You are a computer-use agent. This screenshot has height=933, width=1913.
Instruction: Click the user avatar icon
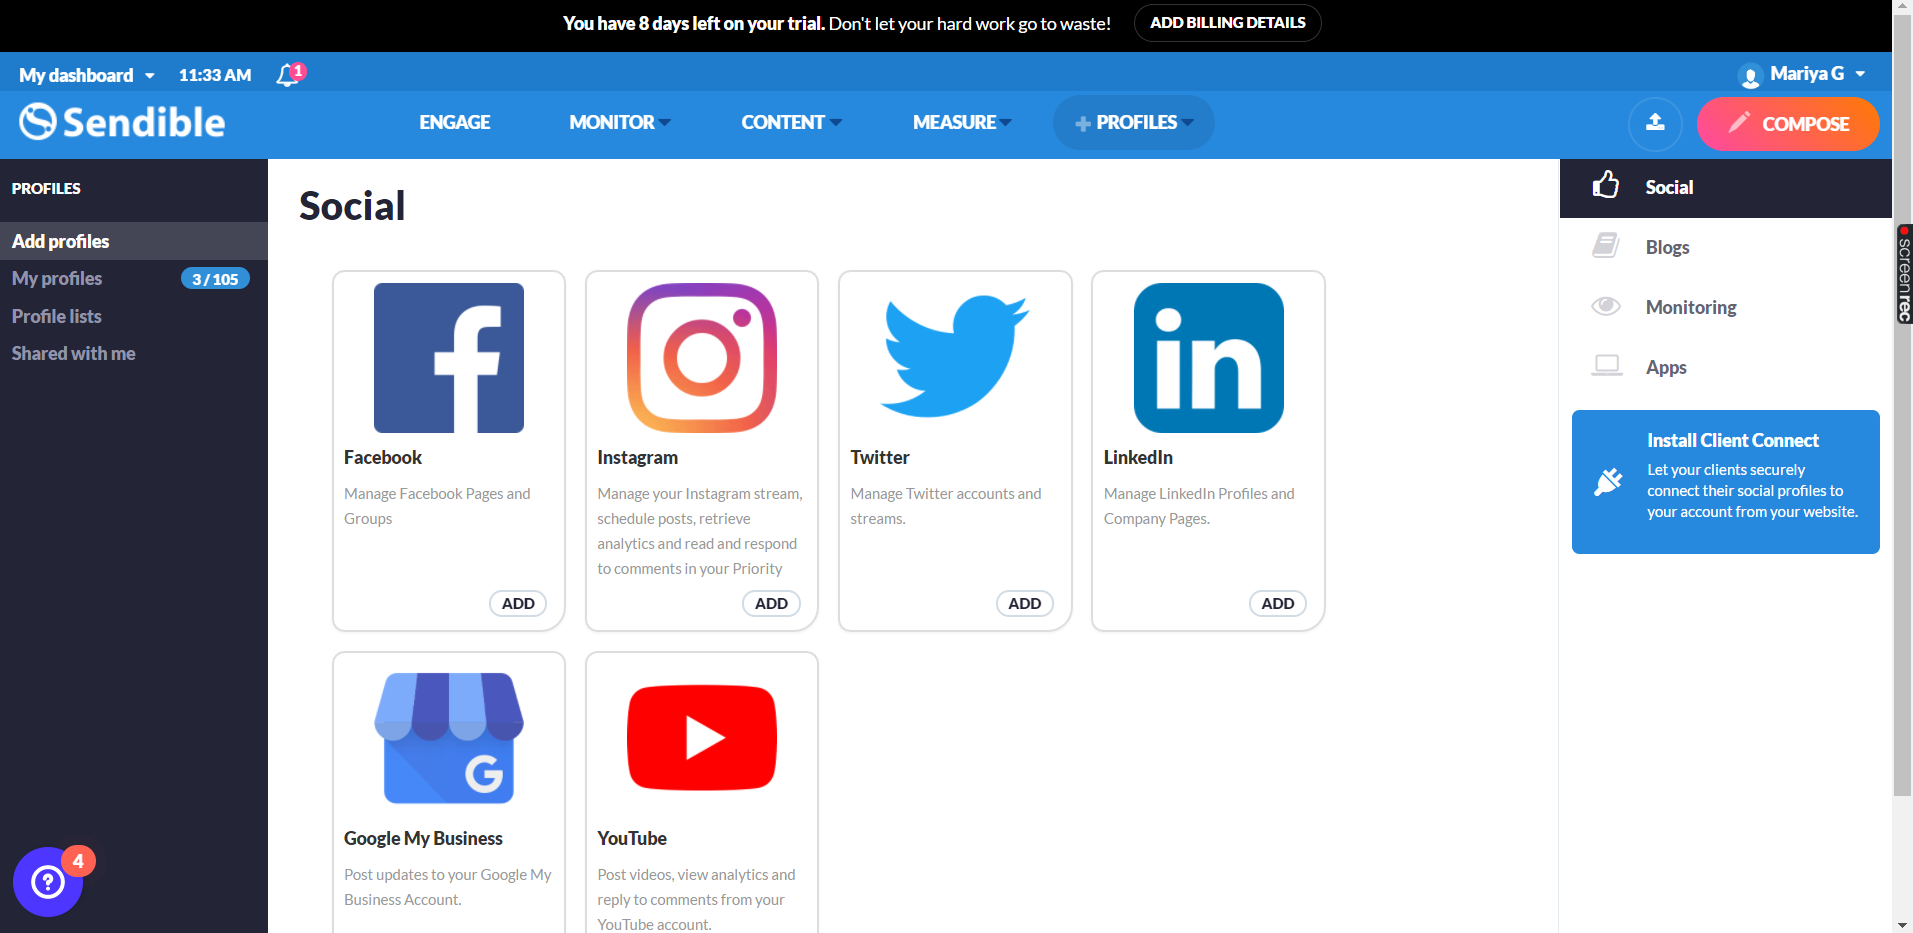[x=1750, y=75]
